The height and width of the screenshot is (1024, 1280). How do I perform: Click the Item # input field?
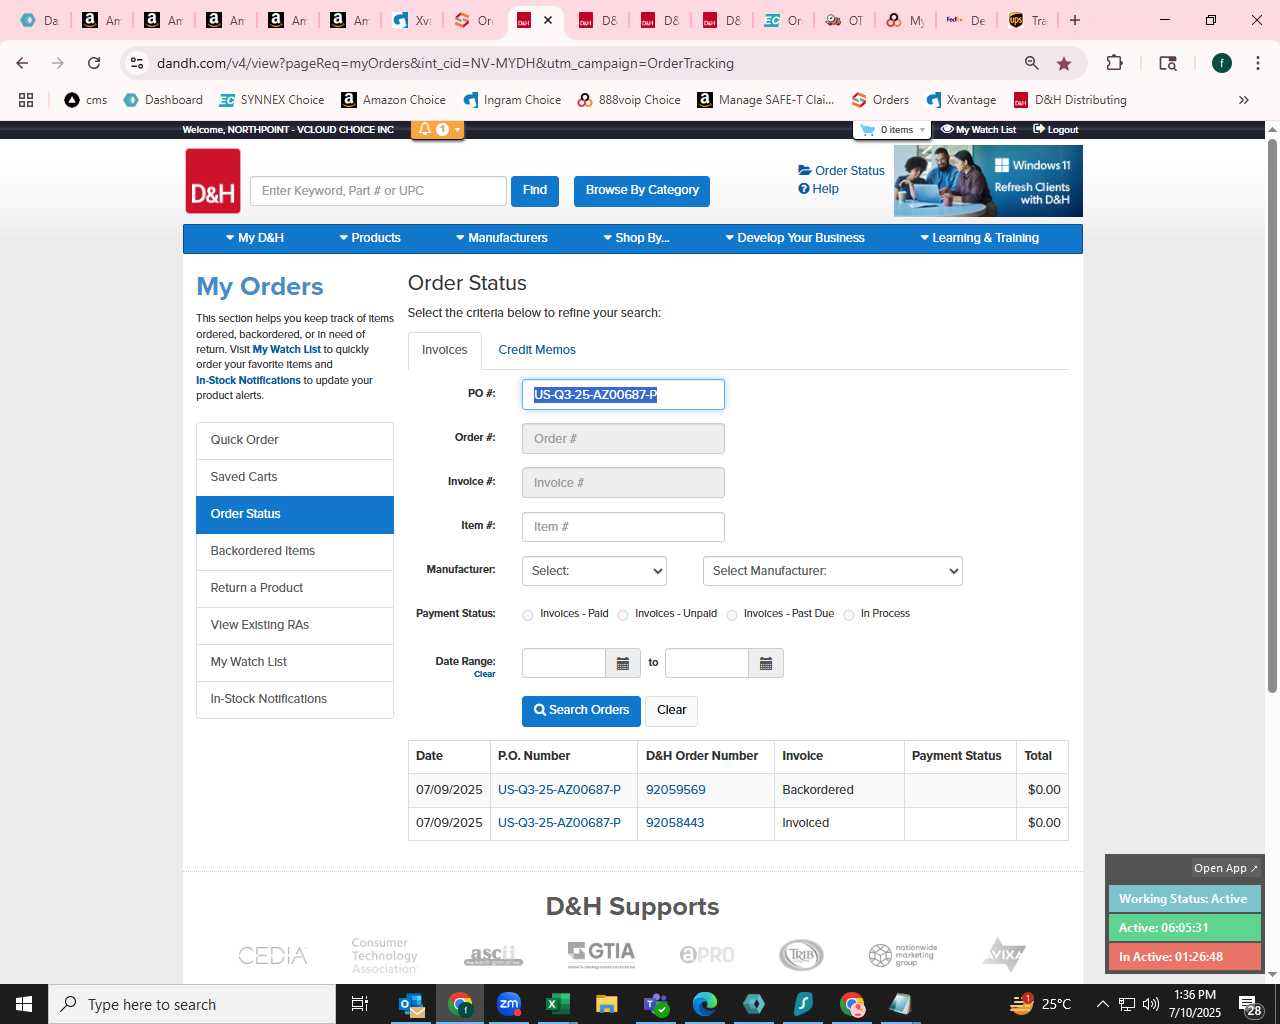[x=623, y=527]
